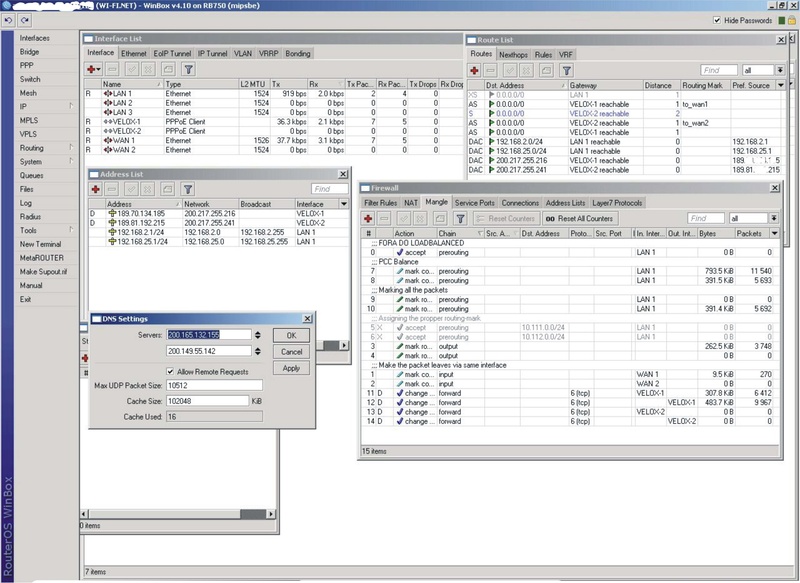The image size is (800, 583).
Task: Switch to the Ethernet tab in Interface List
Action: click(x=134, y=53)
